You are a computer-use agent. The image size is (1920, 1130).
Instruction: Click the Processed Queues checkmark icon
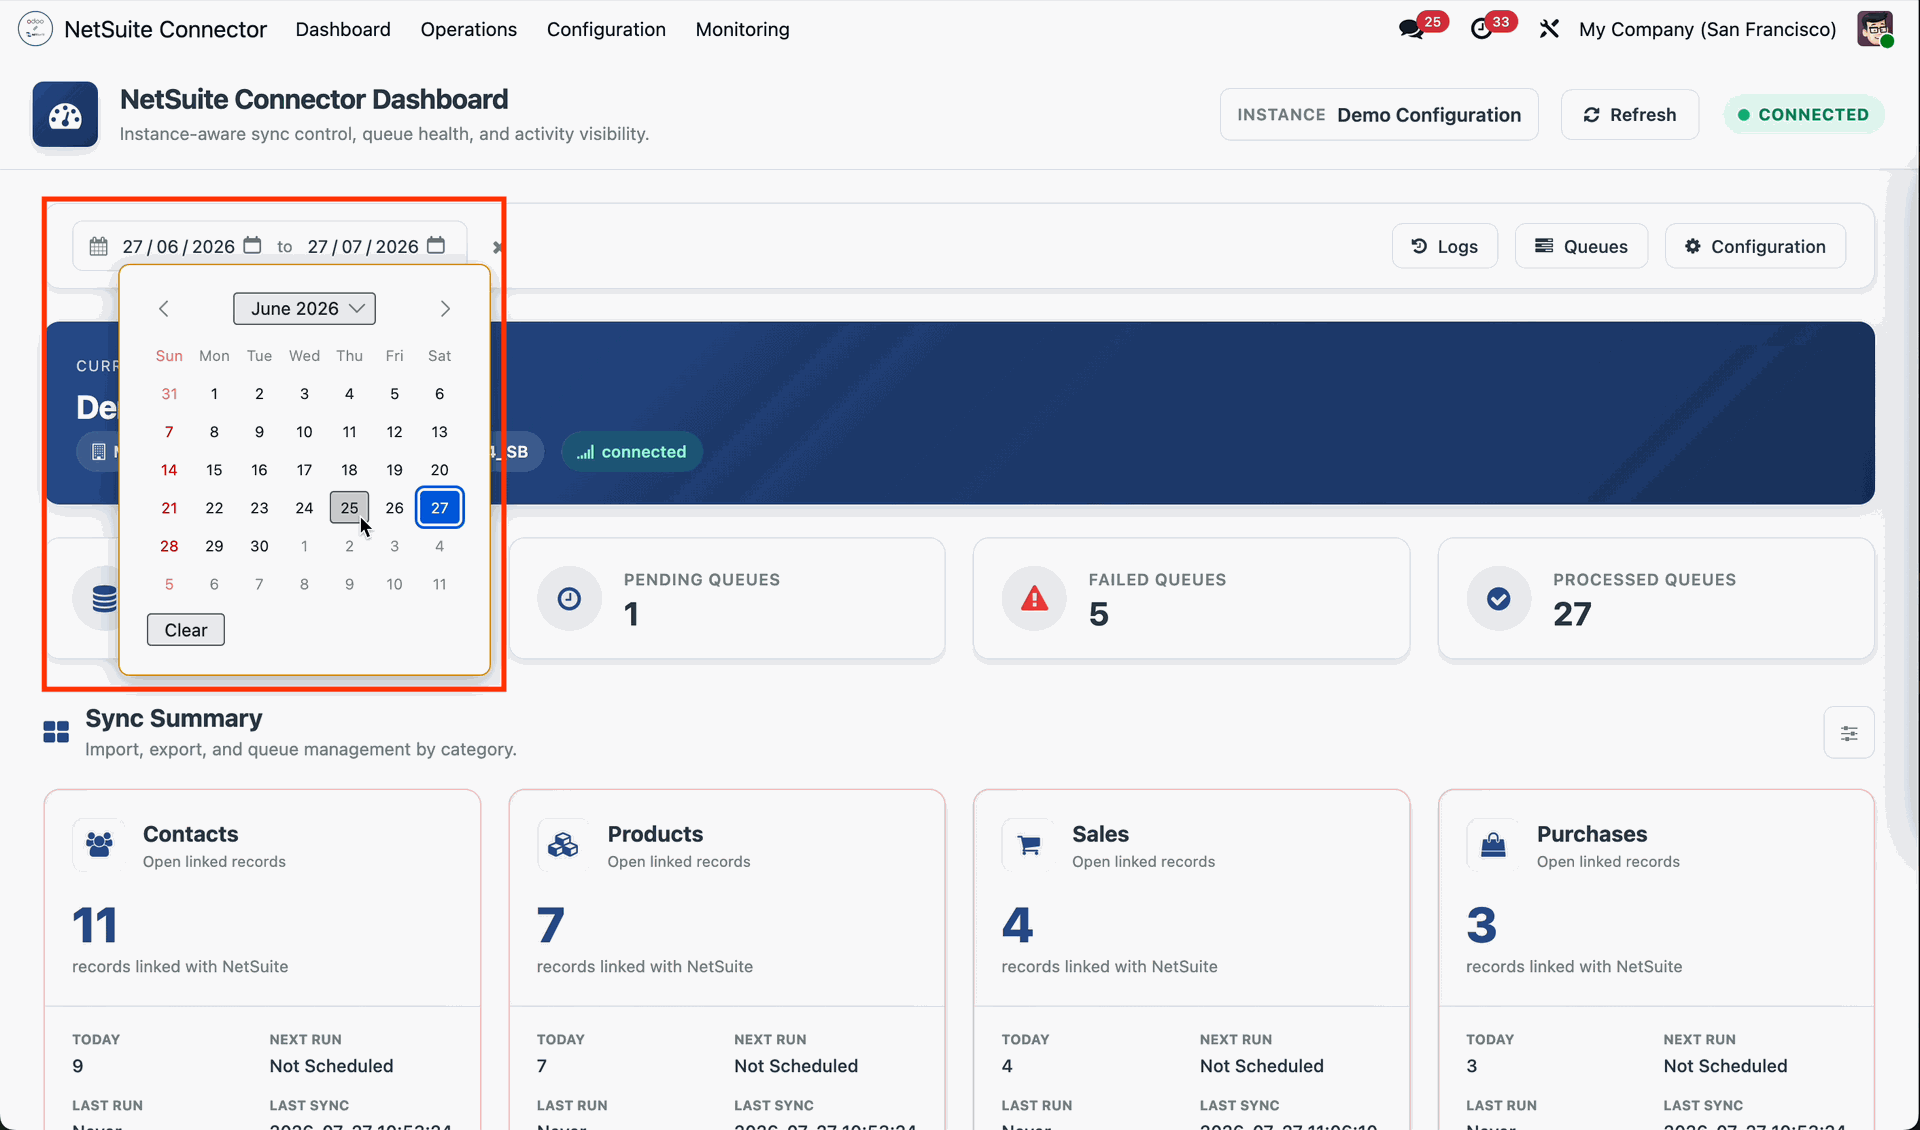[1498, 598]
